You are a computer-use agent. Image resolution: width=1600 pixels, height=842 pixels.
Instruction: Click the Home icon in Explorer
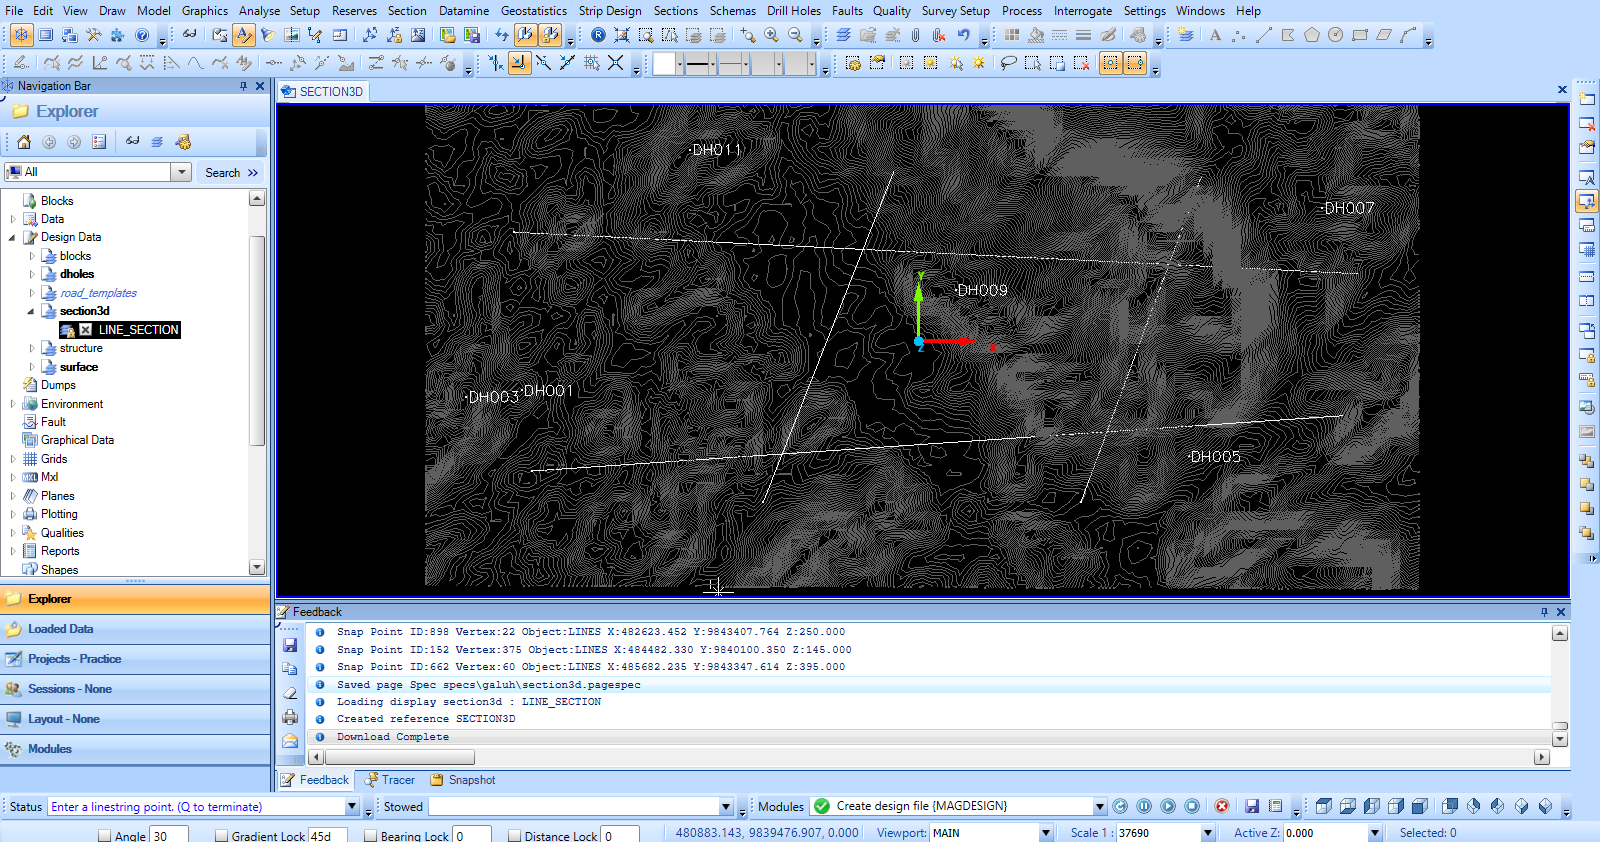tap(24, 142)
